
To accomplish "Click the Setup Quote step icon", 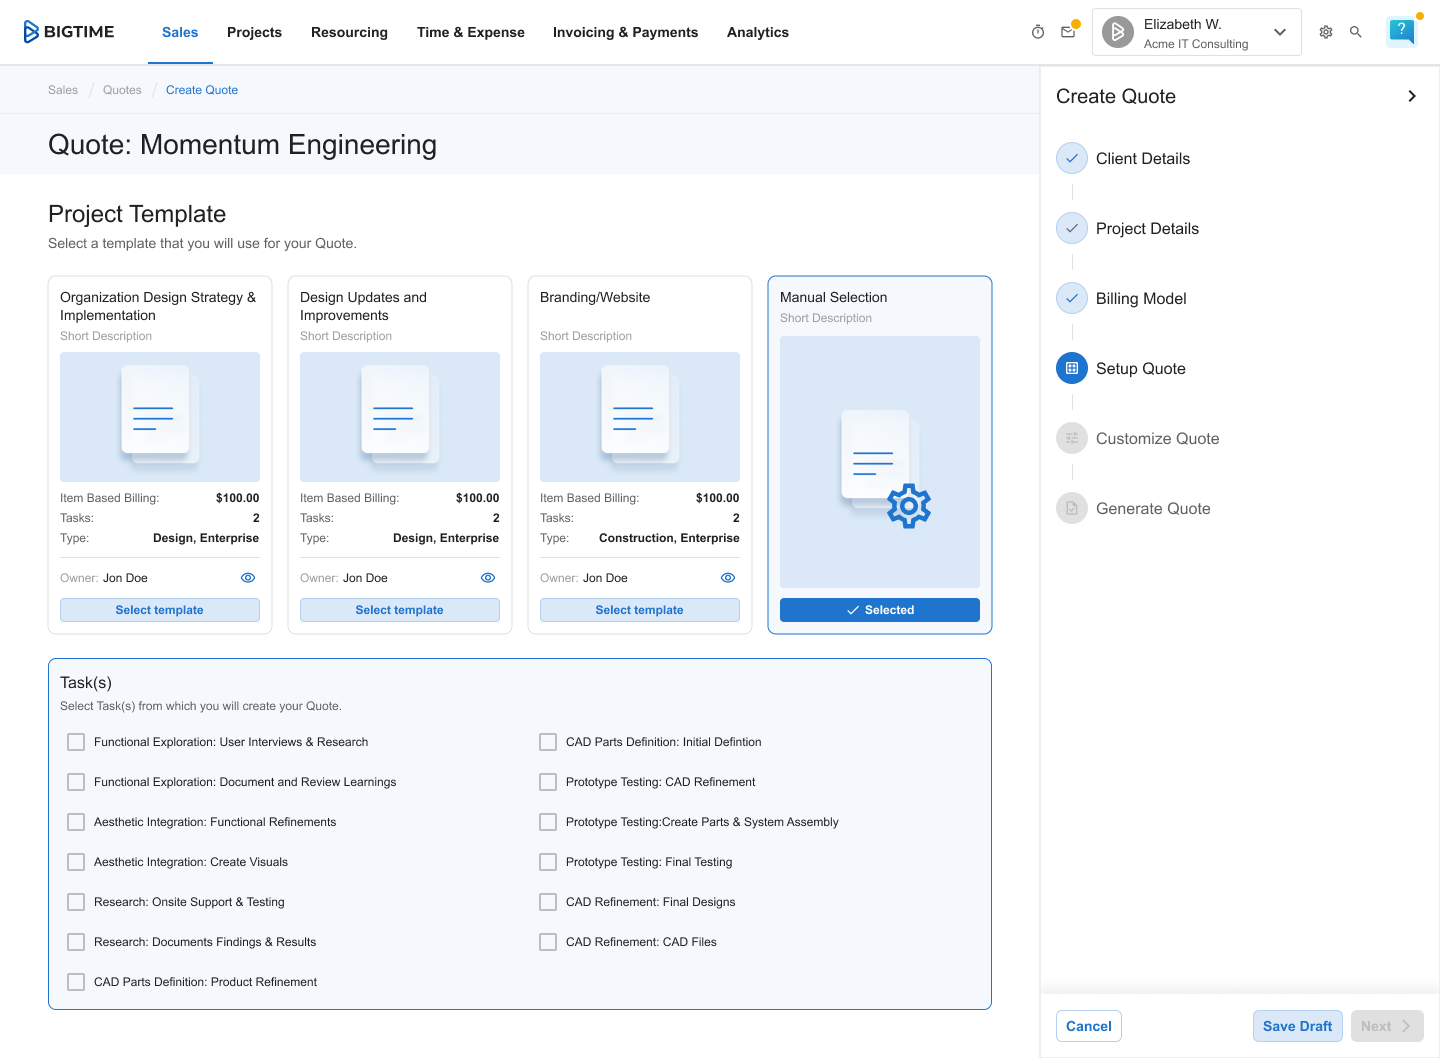I will click(1072, 368).
